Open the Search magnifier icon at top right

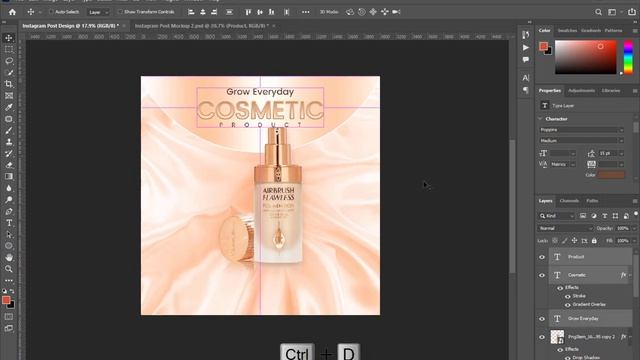click(598, 12)
